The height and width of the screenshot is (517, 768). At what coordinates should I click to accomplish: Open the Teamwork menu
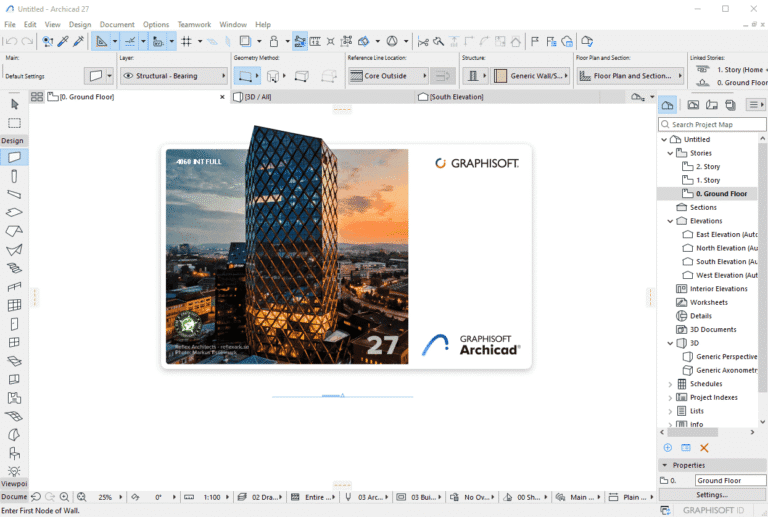coord(194,24)
